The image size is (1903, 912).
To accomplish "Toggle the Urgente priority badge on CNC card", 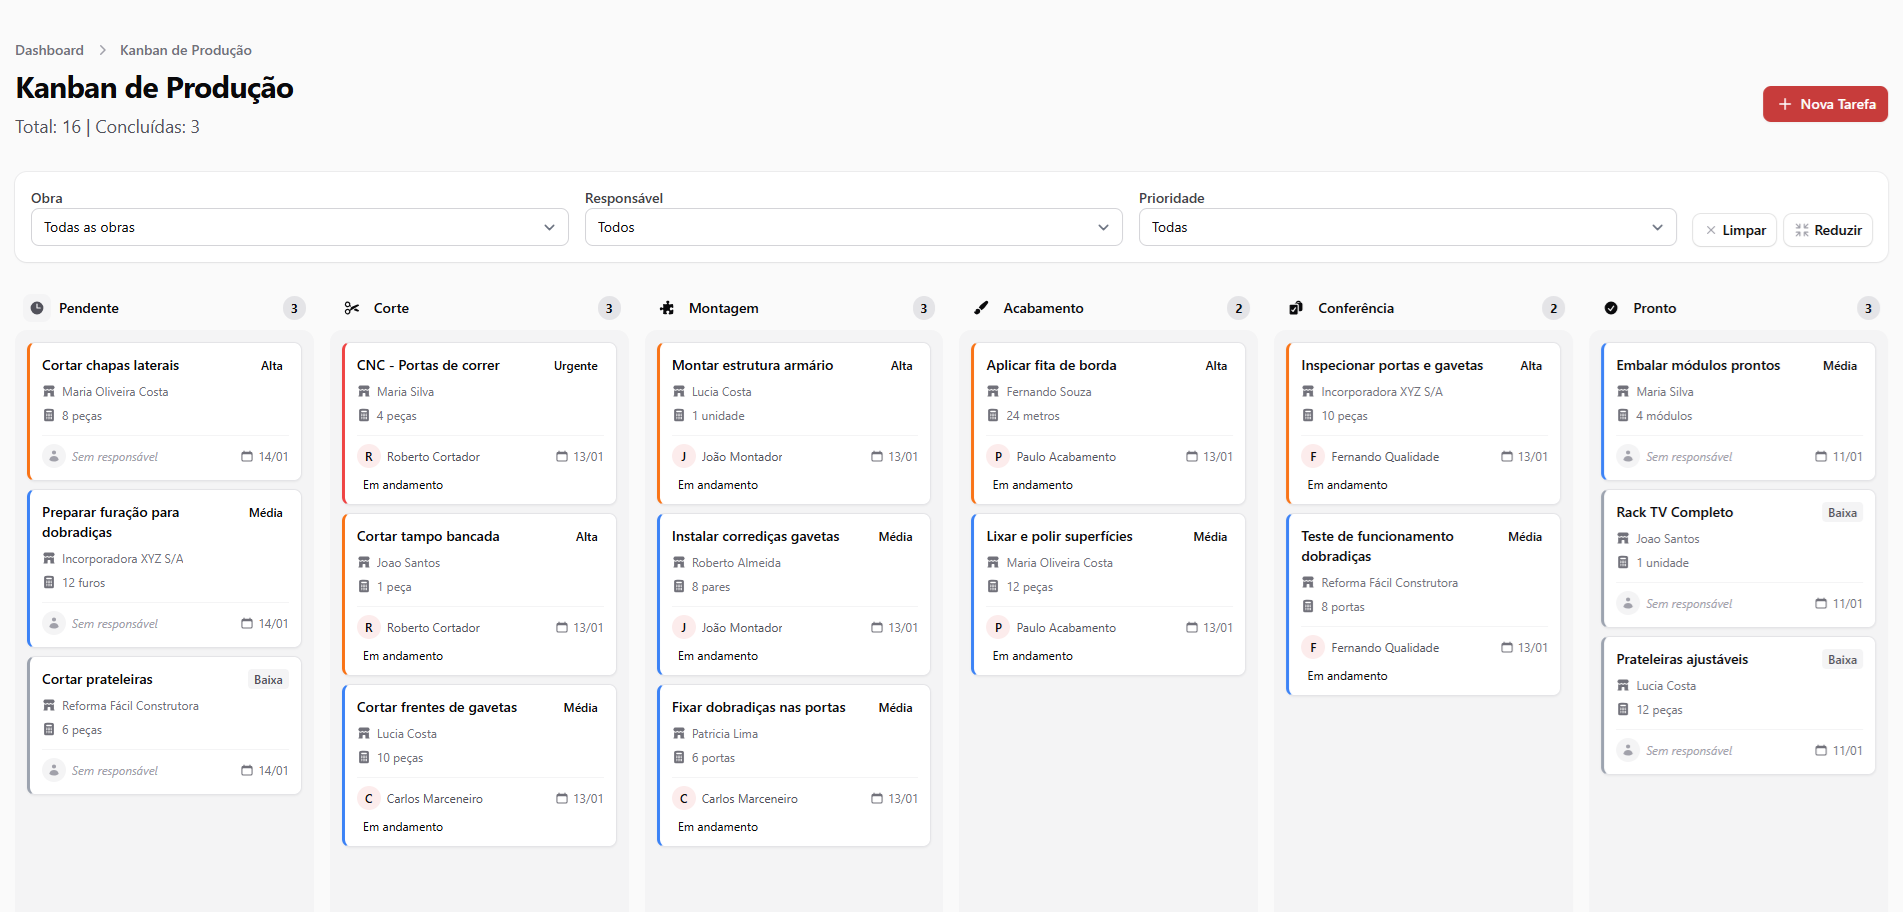I will (575, 365).
